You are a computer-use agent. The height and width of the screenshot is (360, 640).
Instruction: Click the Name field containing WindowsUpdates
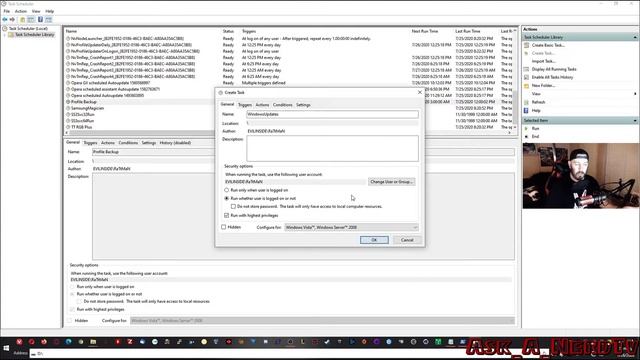pyautogui.click(x=332, y=114)
